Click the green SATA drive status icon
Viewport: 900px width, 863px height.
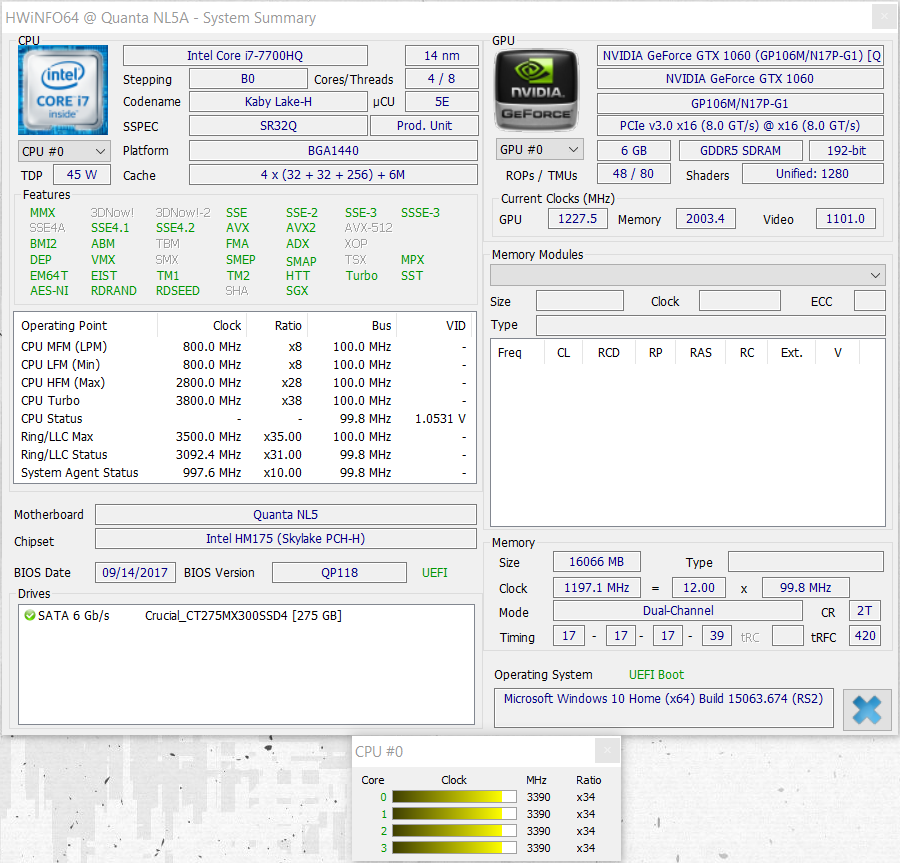click(x=29, y=616)
